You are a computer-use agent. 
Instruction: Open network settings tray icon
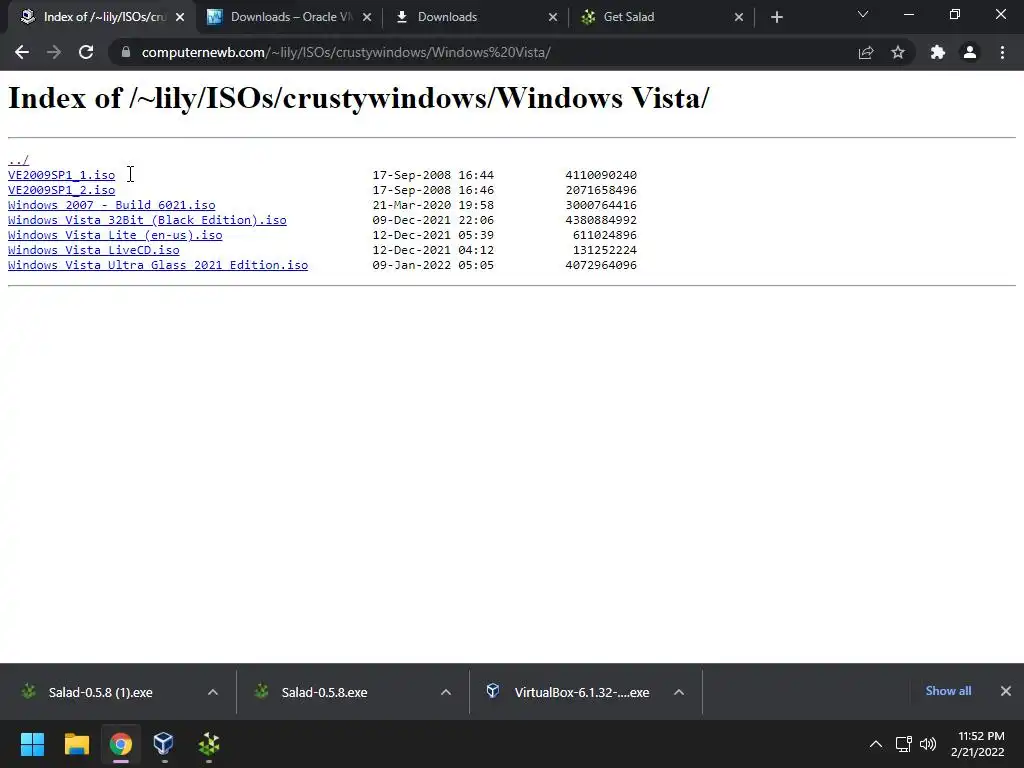point(904,744)
